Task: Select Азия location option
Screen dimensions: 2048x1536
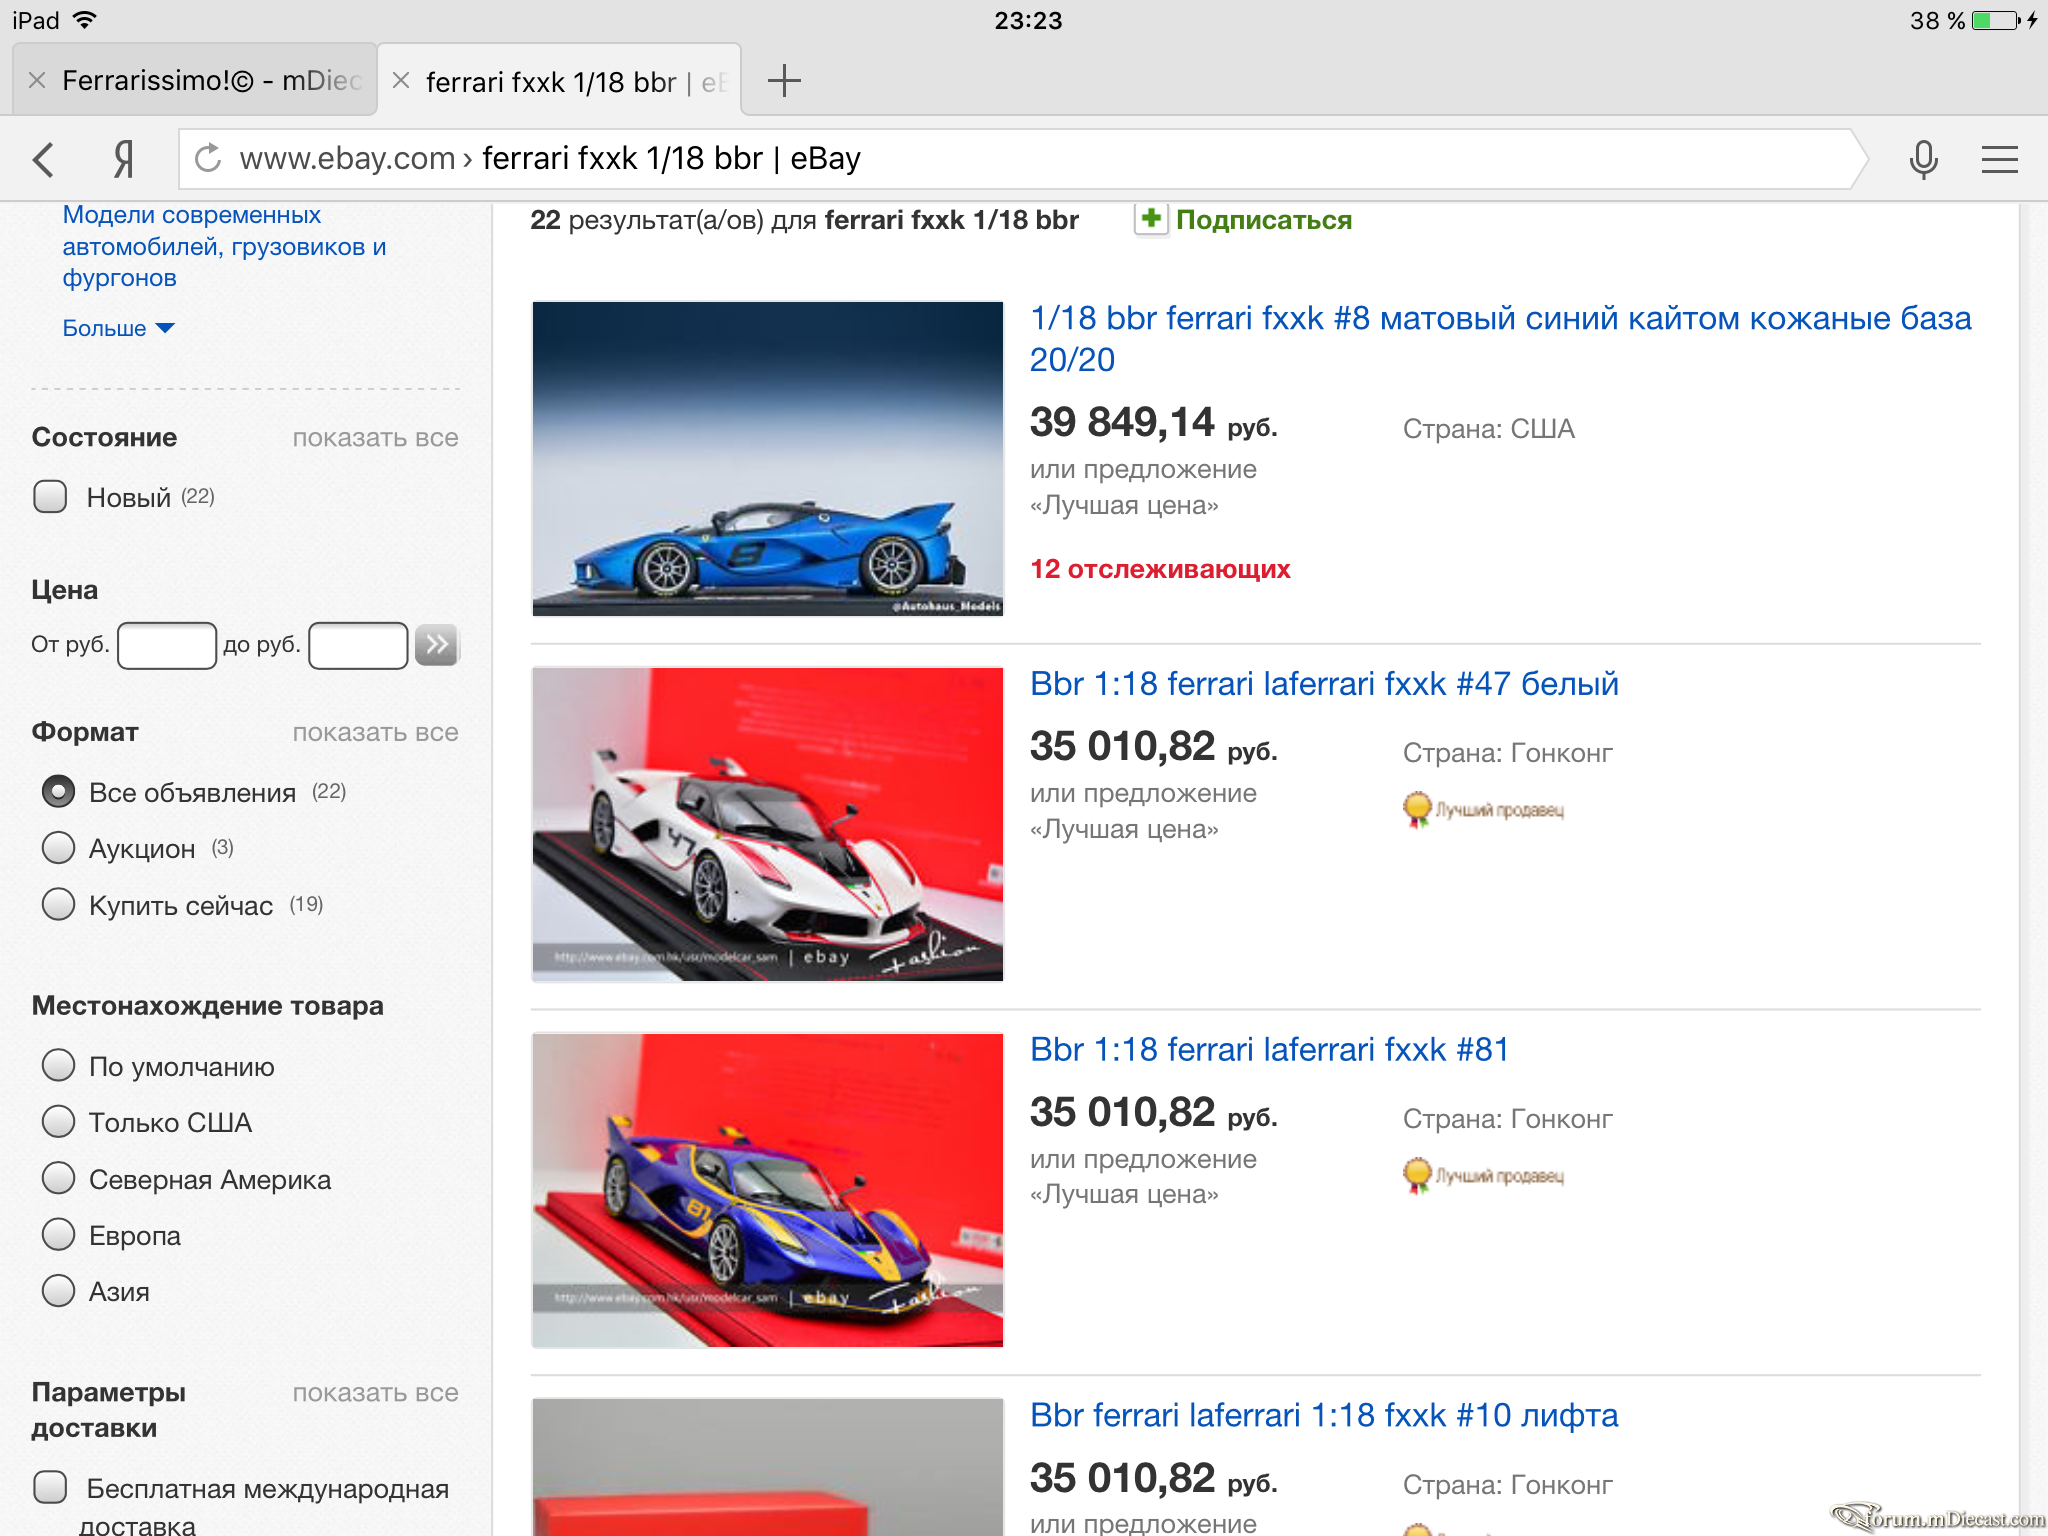Action: [59, 1291]
